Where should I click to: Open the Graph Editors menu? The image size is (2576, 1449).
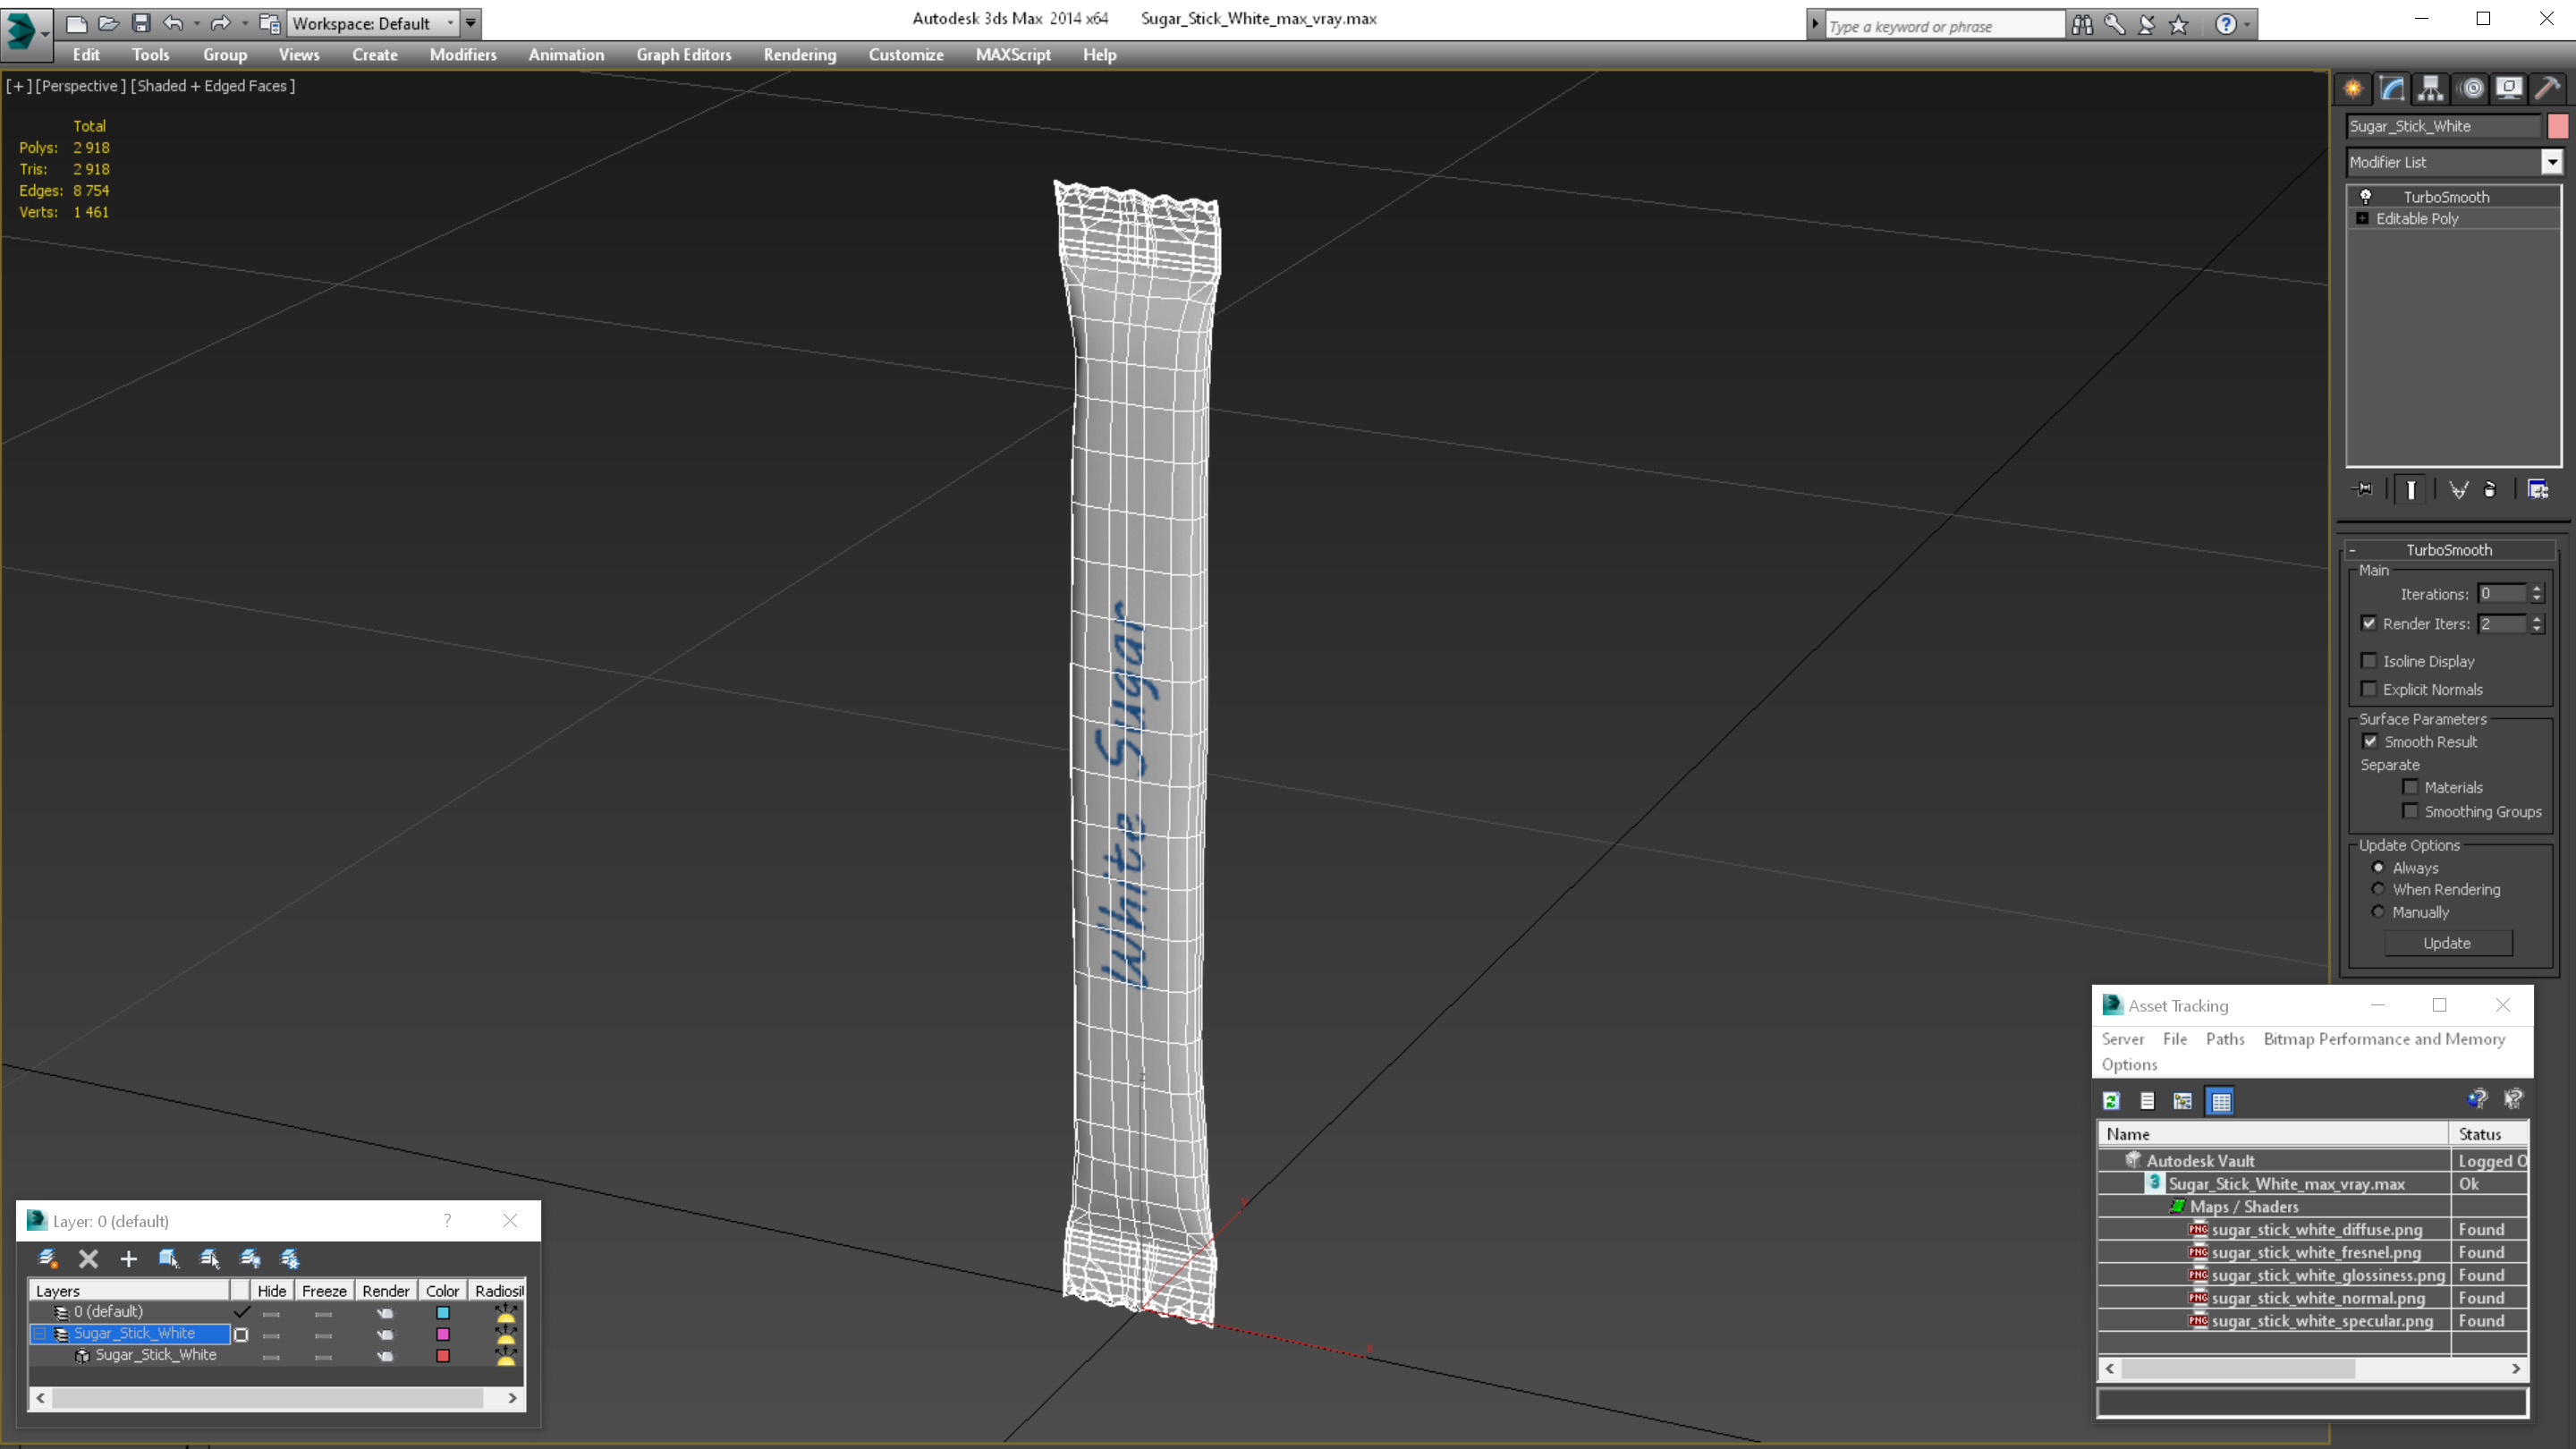[x=684, y=55]
